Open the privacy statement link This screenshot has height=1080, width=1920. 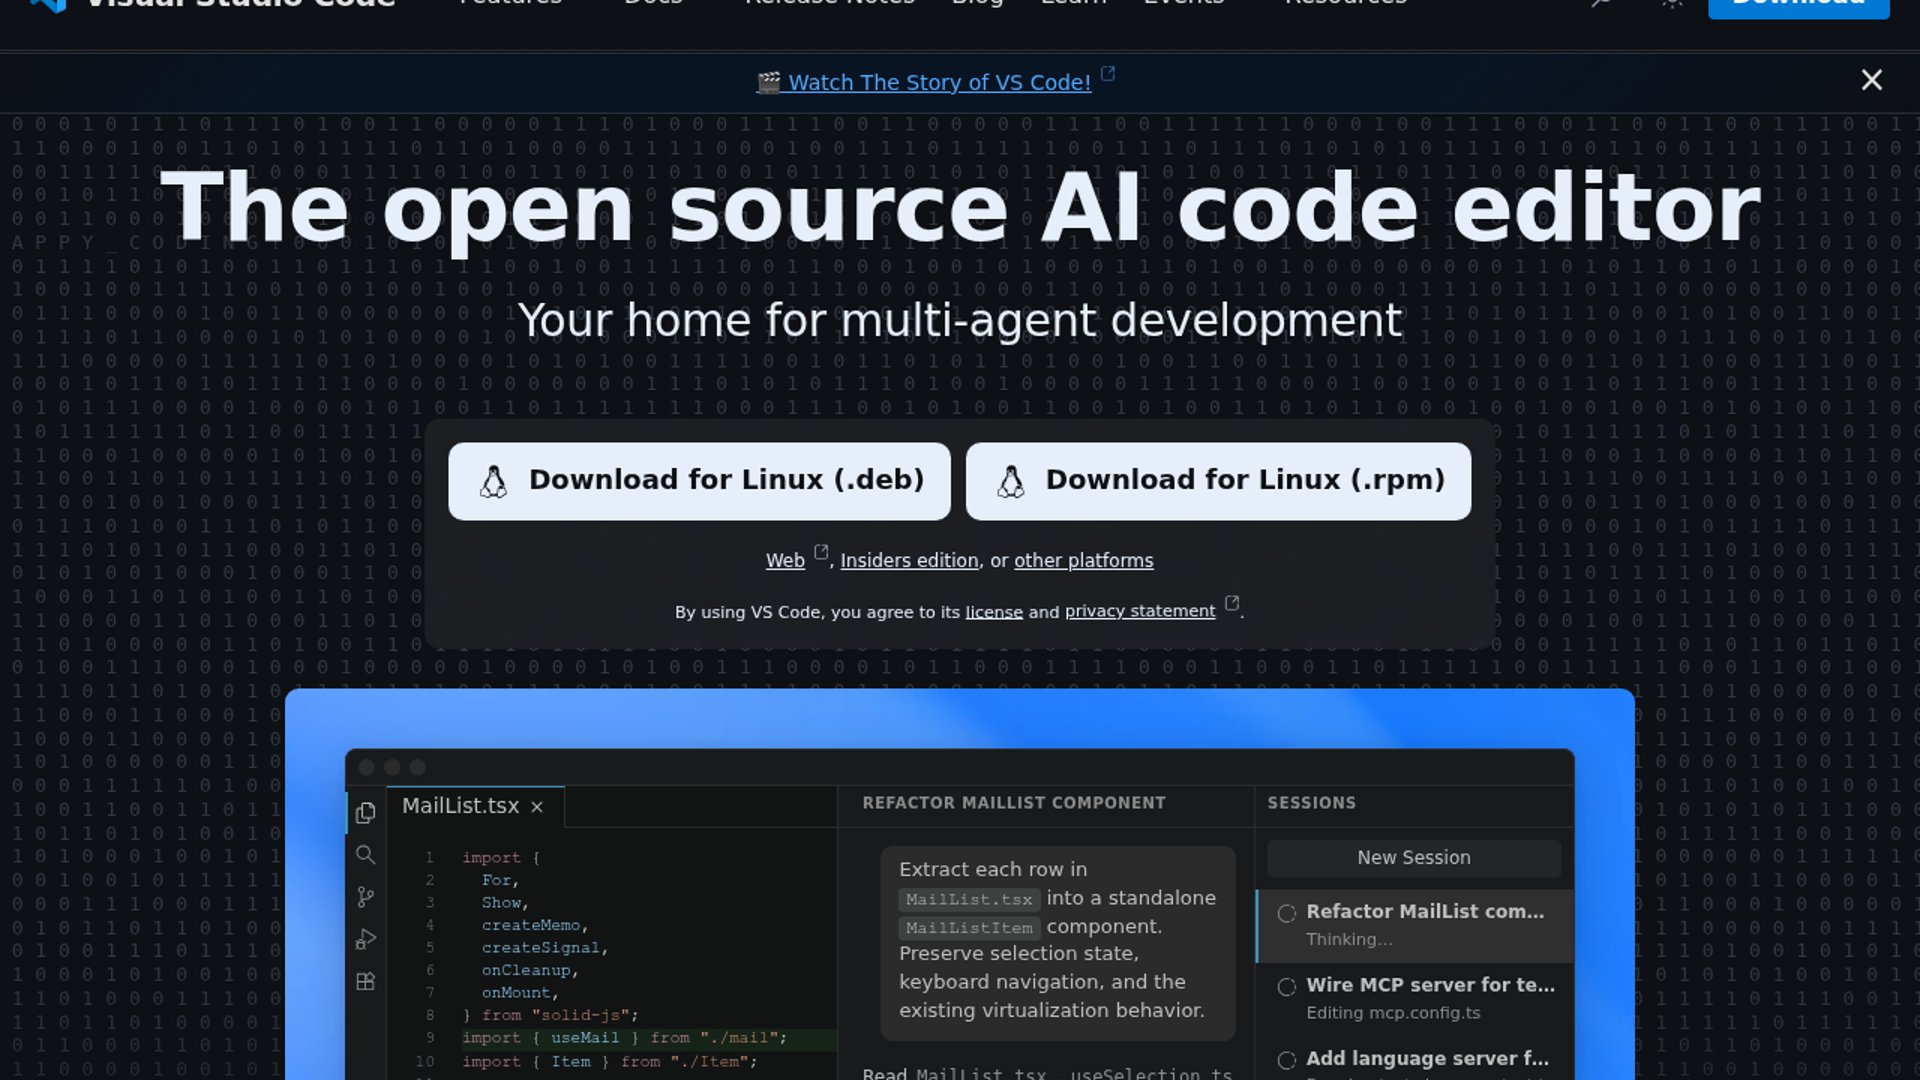[1140, 611]
